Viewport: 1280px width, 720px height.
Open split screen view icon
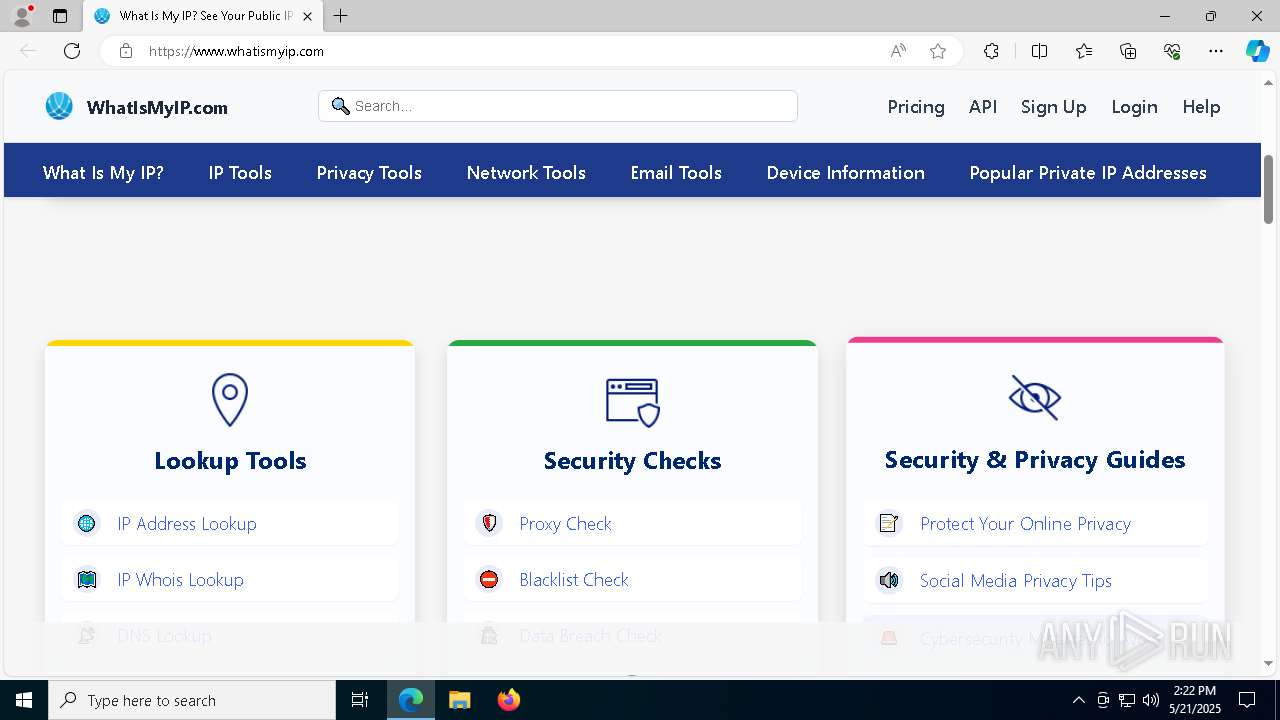click(1039, 51)
